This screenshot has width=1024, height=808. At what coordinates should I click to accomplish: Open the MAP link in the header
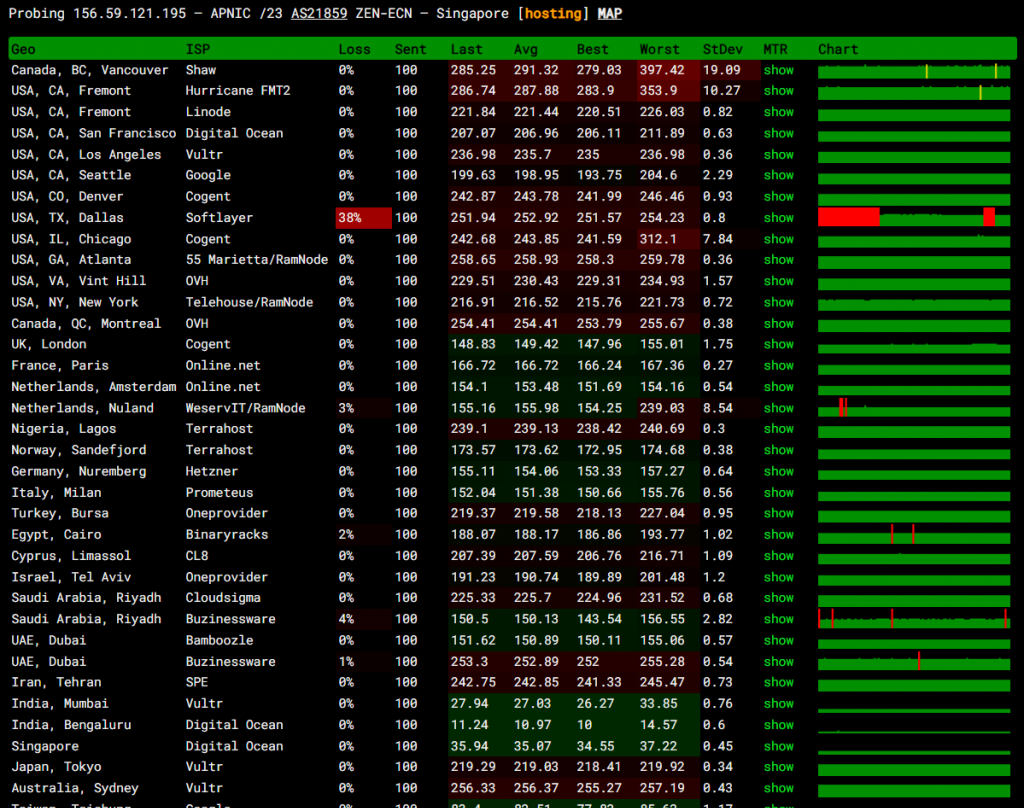coord(609,13)
